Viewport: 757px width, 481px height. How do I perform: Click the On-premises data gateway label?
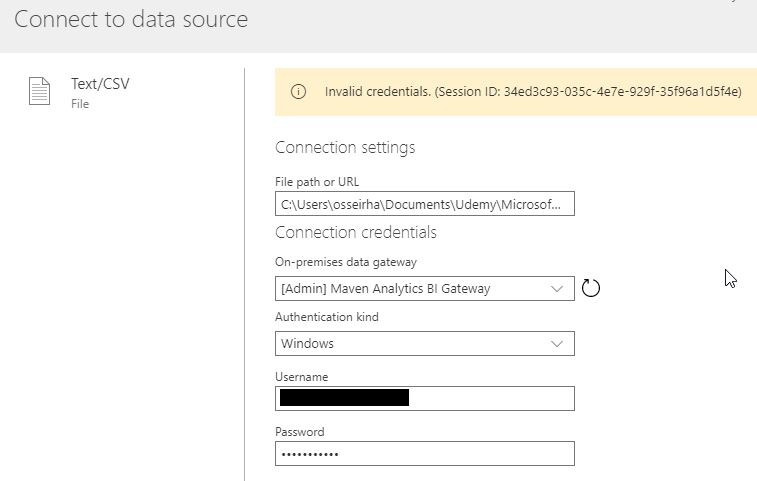point(346,262)
